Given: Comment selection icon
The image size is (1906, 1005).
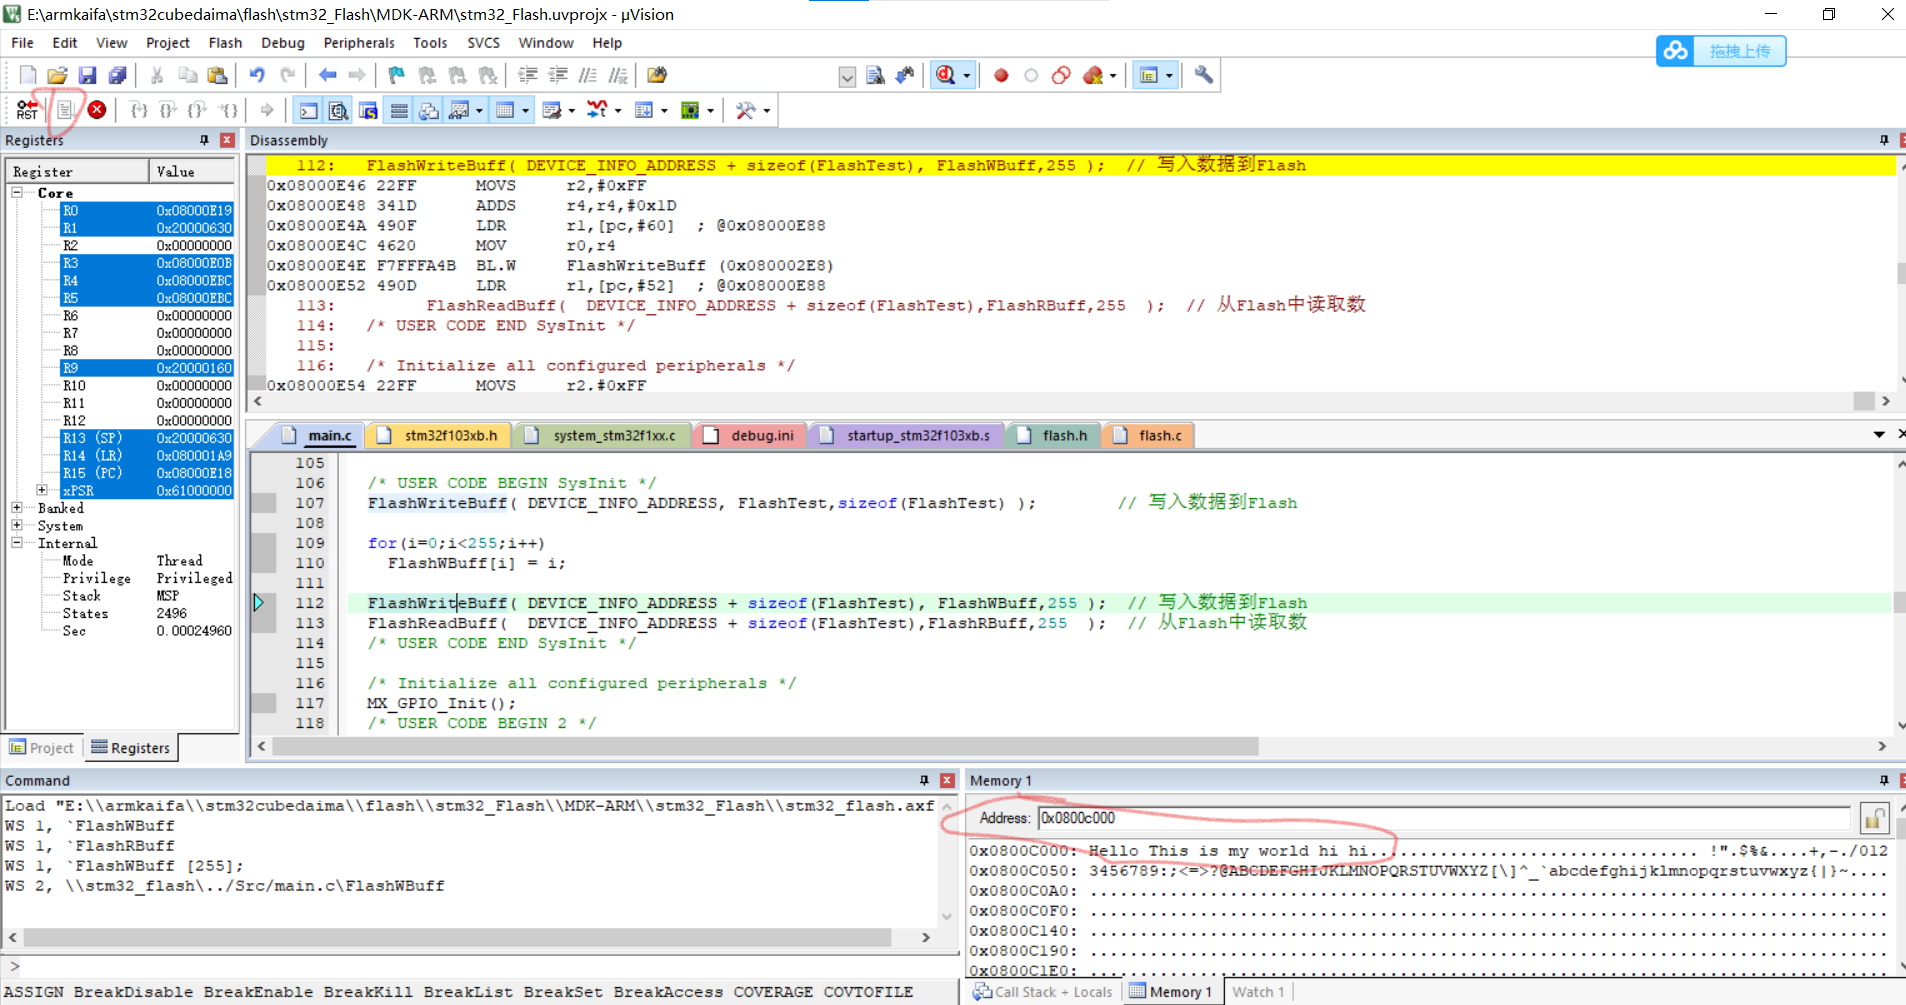Looking at the screenshot, I should [588, 75].
